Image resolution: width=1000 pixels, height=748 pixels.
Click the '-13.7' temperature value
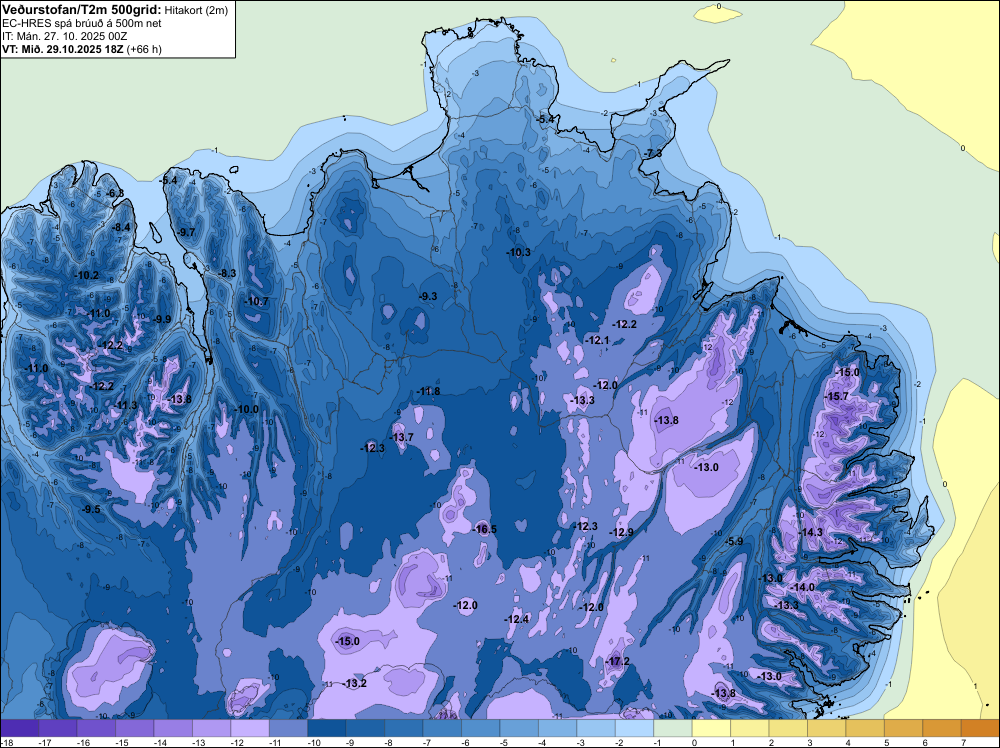point(402,437)
